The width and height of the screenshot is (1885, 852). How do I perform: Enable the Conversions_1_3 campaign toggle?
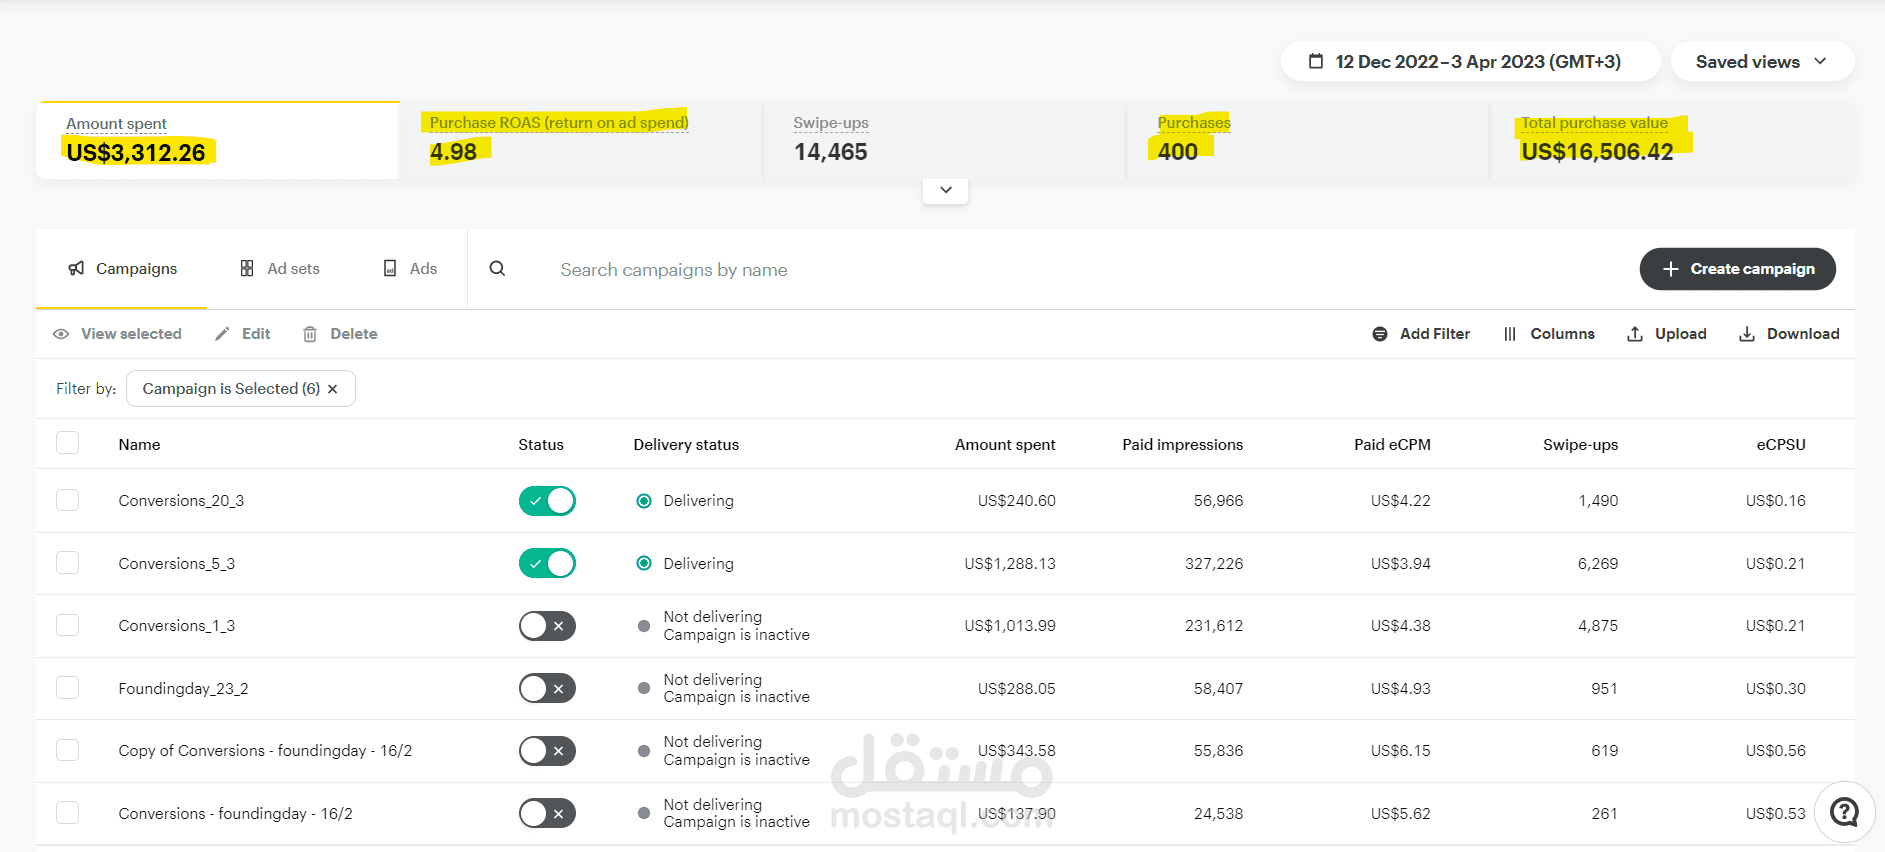[x=547, y=626]
